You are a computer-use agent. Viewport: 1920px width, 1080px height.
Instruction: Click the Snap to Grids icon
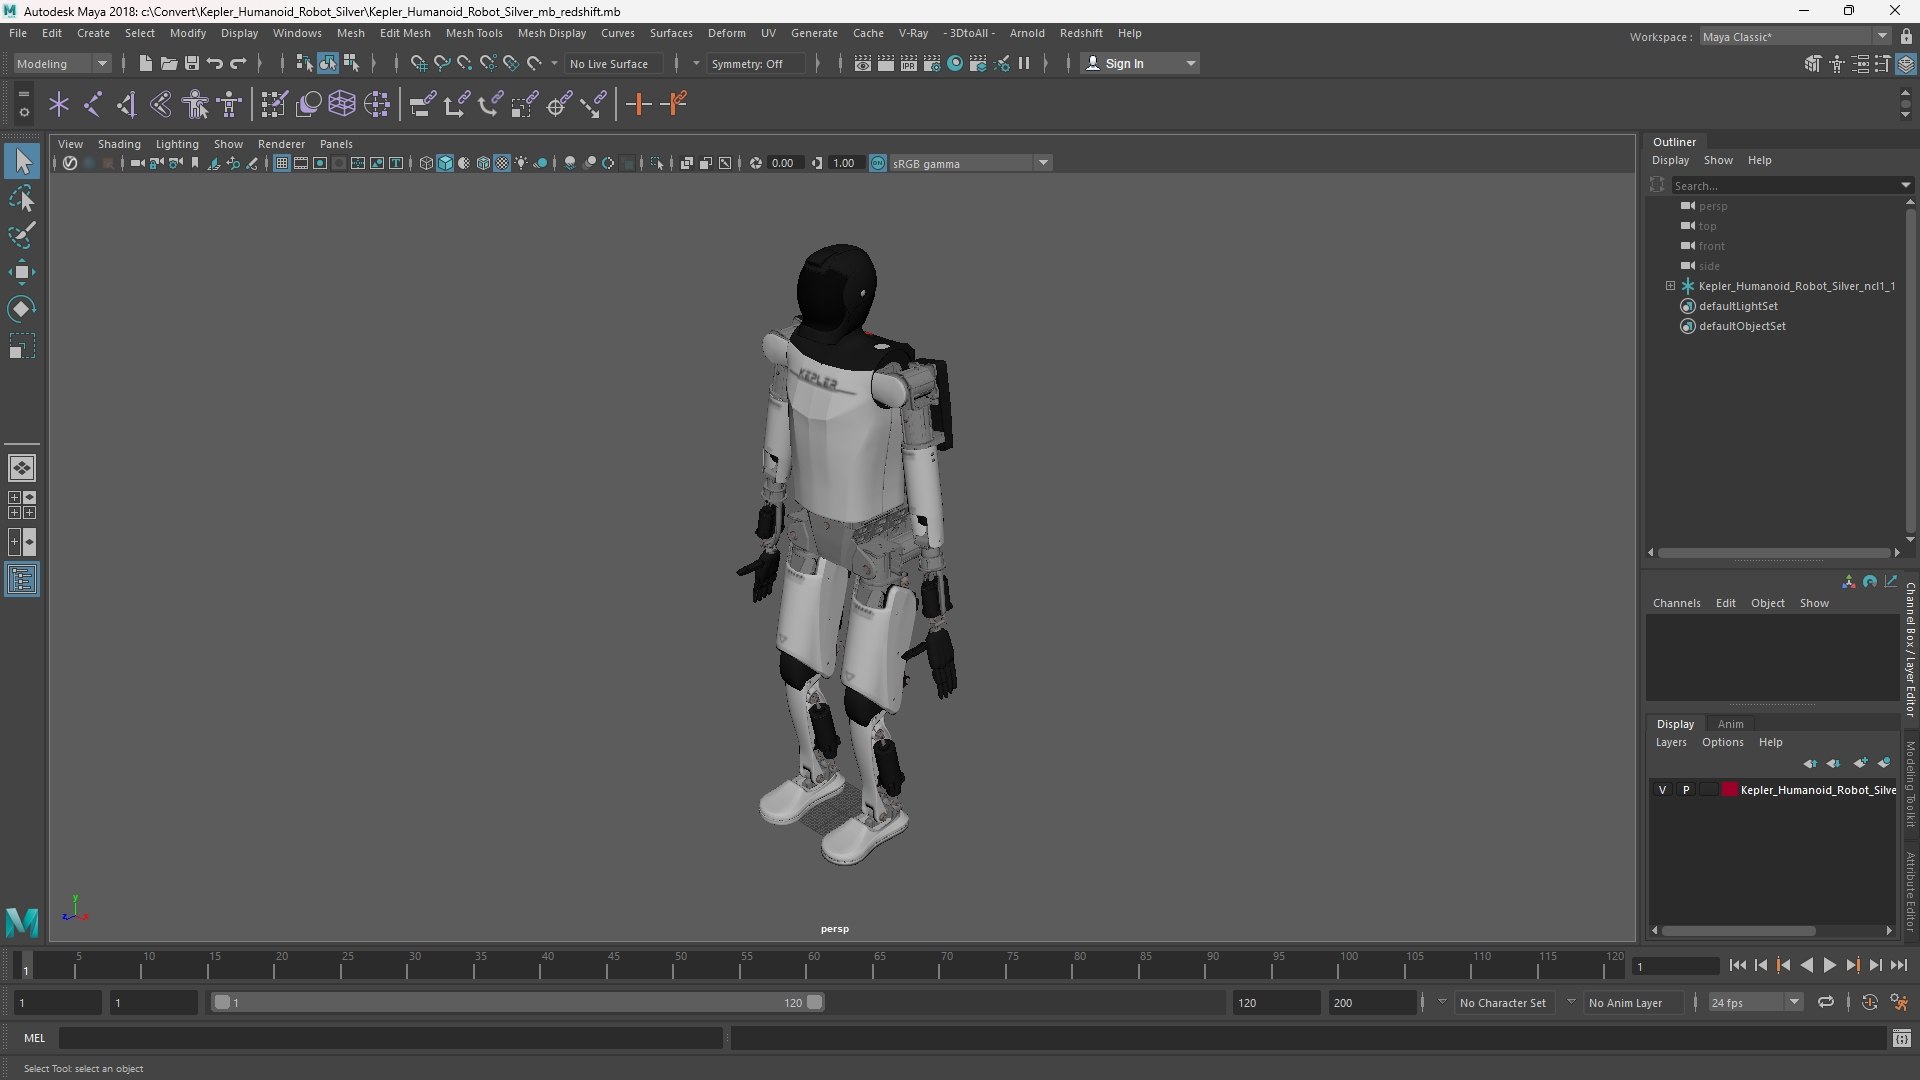(419, 63)
